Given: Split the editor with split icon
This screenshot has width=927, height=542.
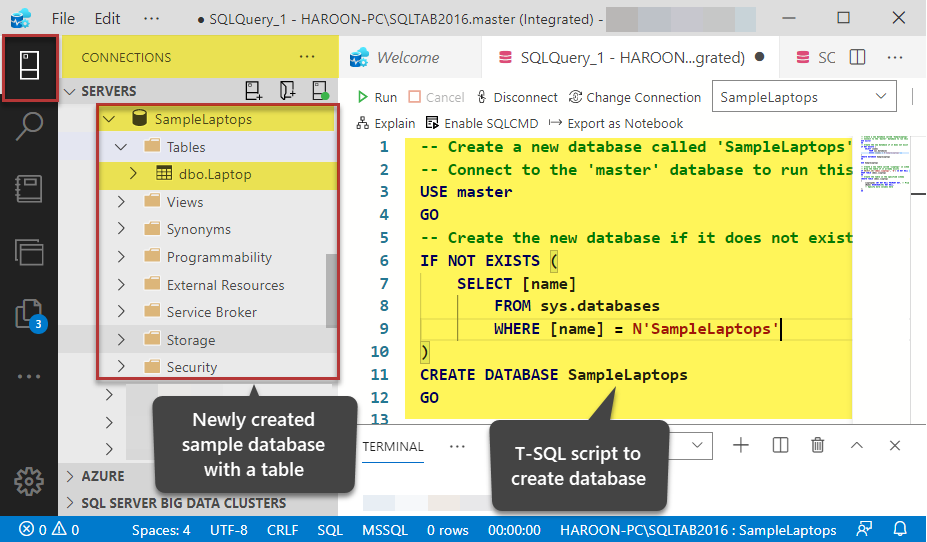Looking at the screenshot, I should coord(857,58).
